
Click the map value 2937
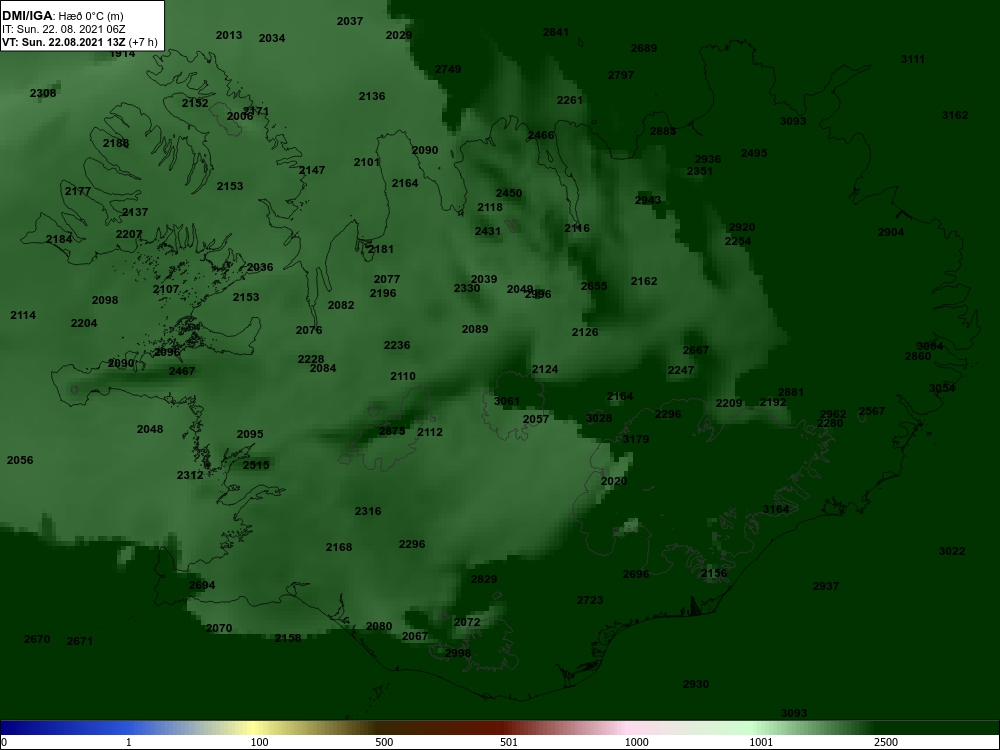click(826, 586)
